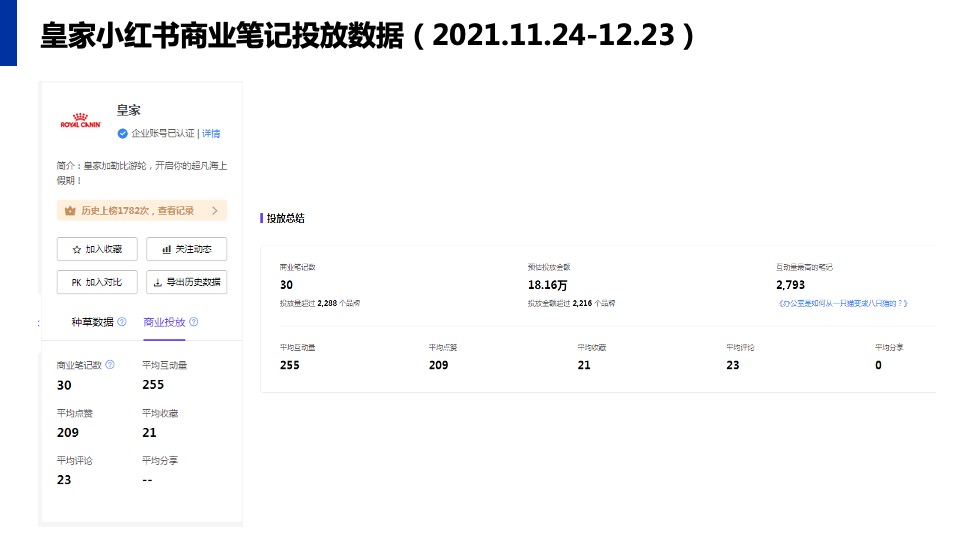The height and width of the screenshot is (540, 960).
Task: Click the 投放总结 section heading
Action: click(285, 219)
